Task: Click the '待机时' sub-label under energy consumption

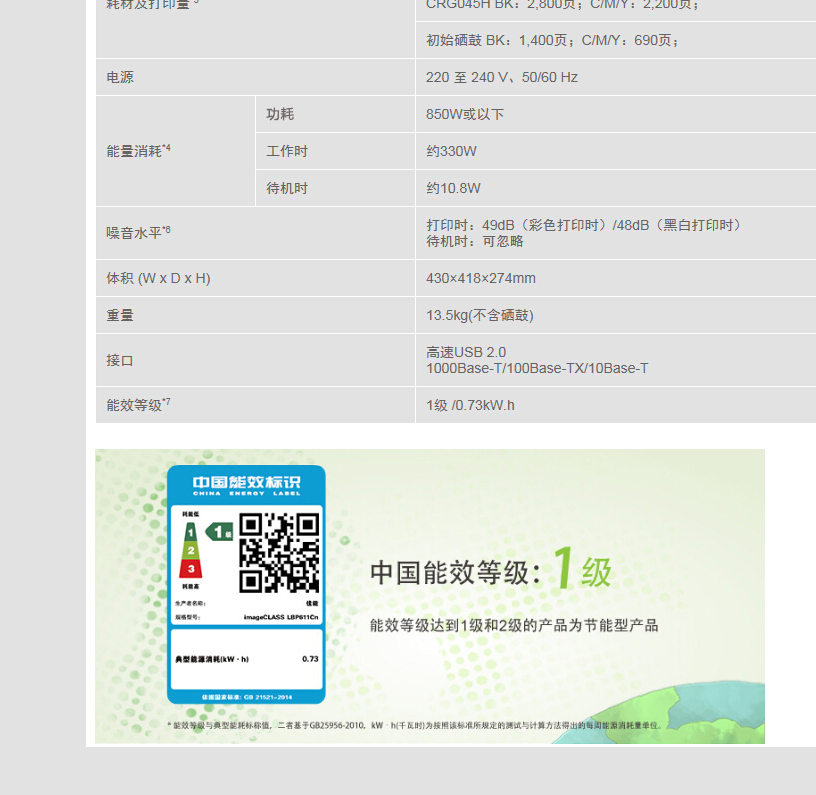Action: 335,188
